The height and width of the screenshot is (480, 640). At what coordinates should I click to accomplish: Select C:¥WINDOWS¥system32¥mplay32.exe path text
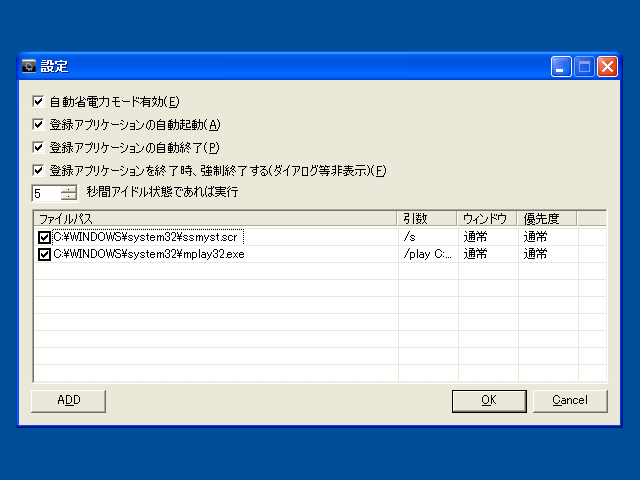(149, 254)
